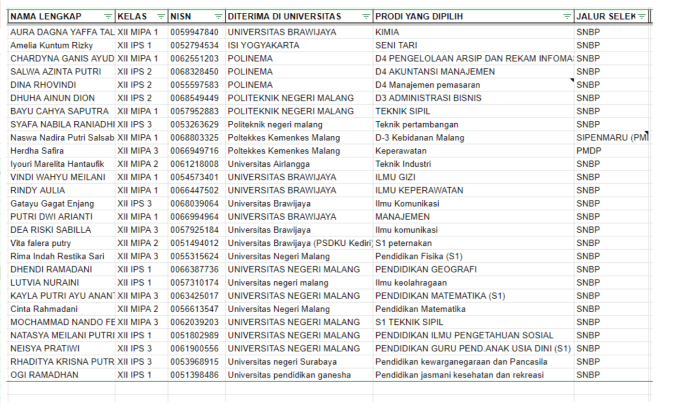Select the KIMIA program cell
Screen dimensions: 700x408
coord(388,33)
